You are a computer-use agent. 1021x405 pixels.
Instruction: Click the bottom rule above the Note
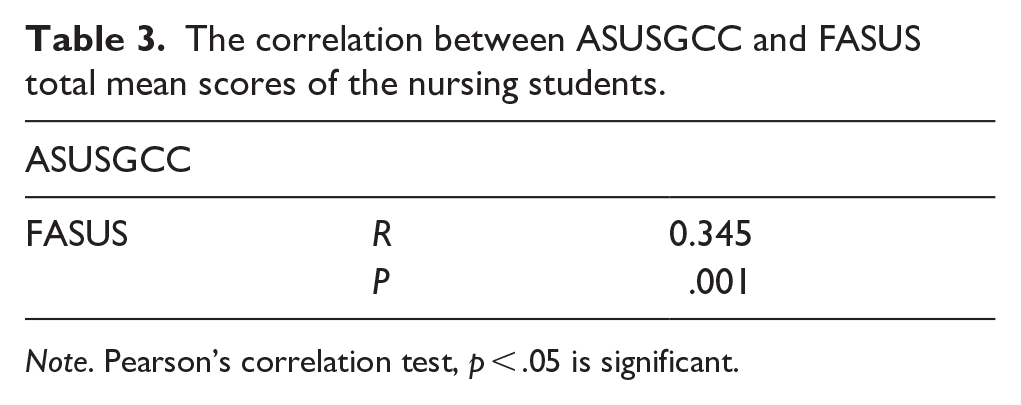click(510, 319)
